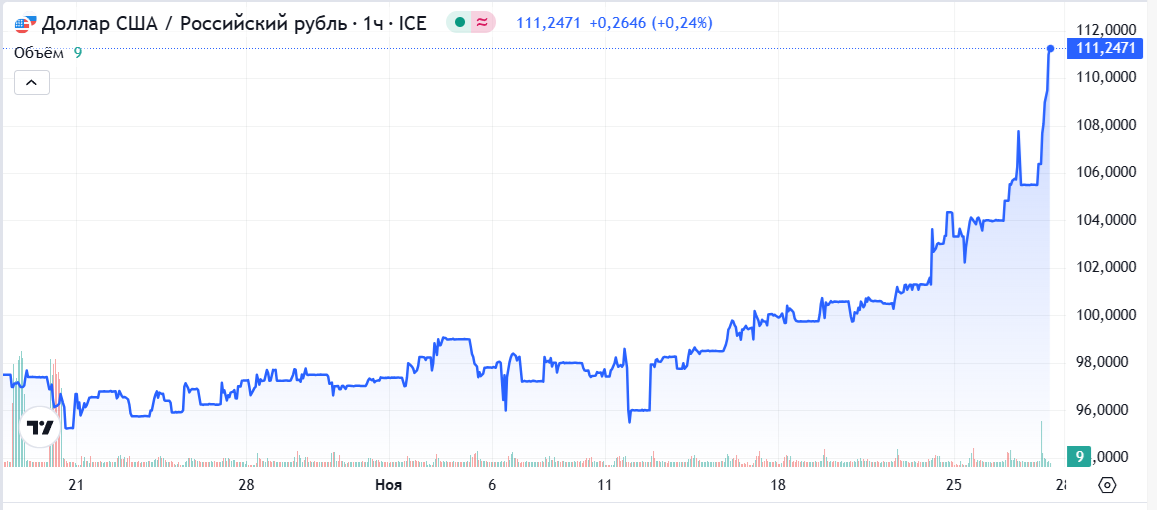Image resolution: width=1157 pixels, height=510 pixels.
Task: Click the 18 date label on time axis
Action: (778, 486)
